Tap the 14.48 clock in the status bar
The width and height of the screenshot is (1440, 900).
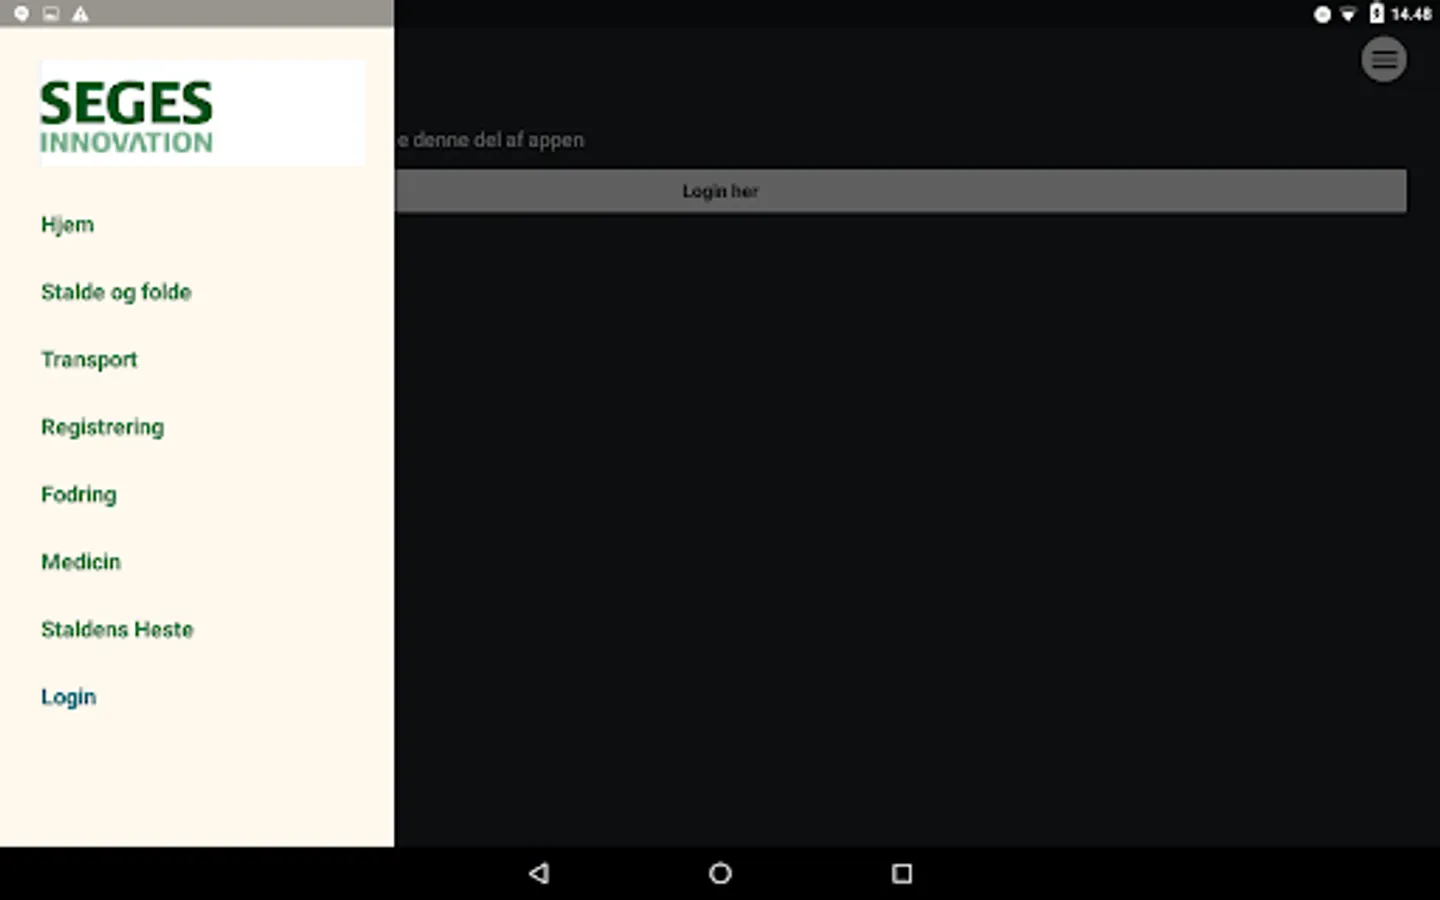tap(1411, 14)
